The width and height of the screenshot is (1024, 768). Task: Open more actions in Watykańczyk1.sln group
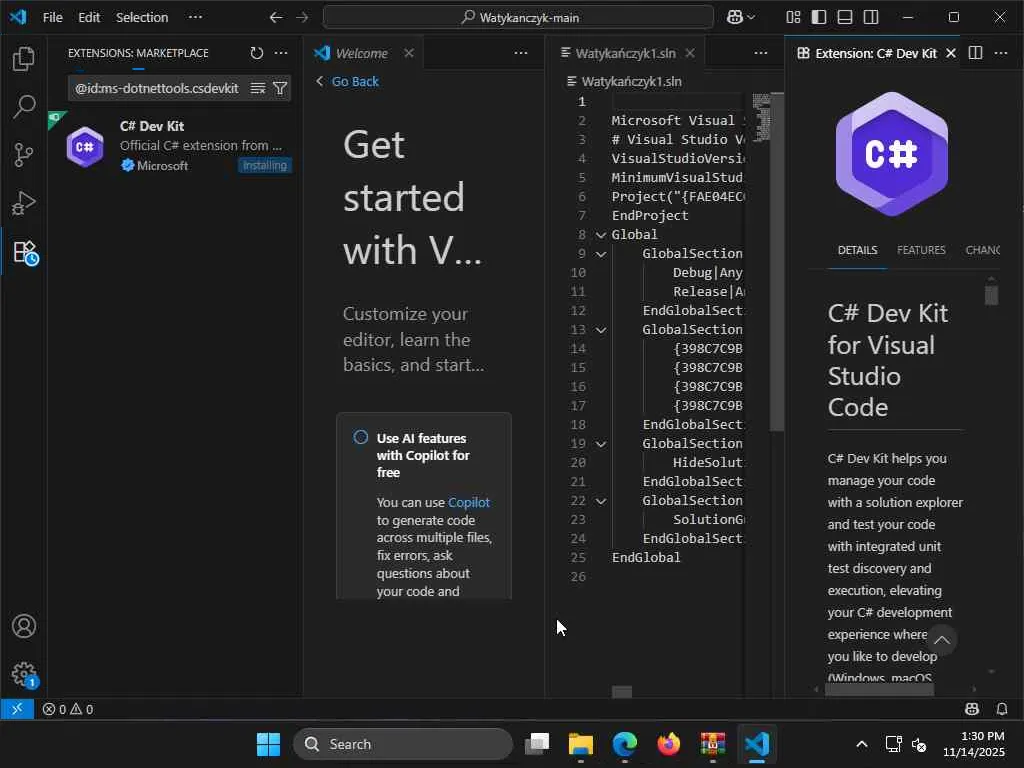coord(761,53)
